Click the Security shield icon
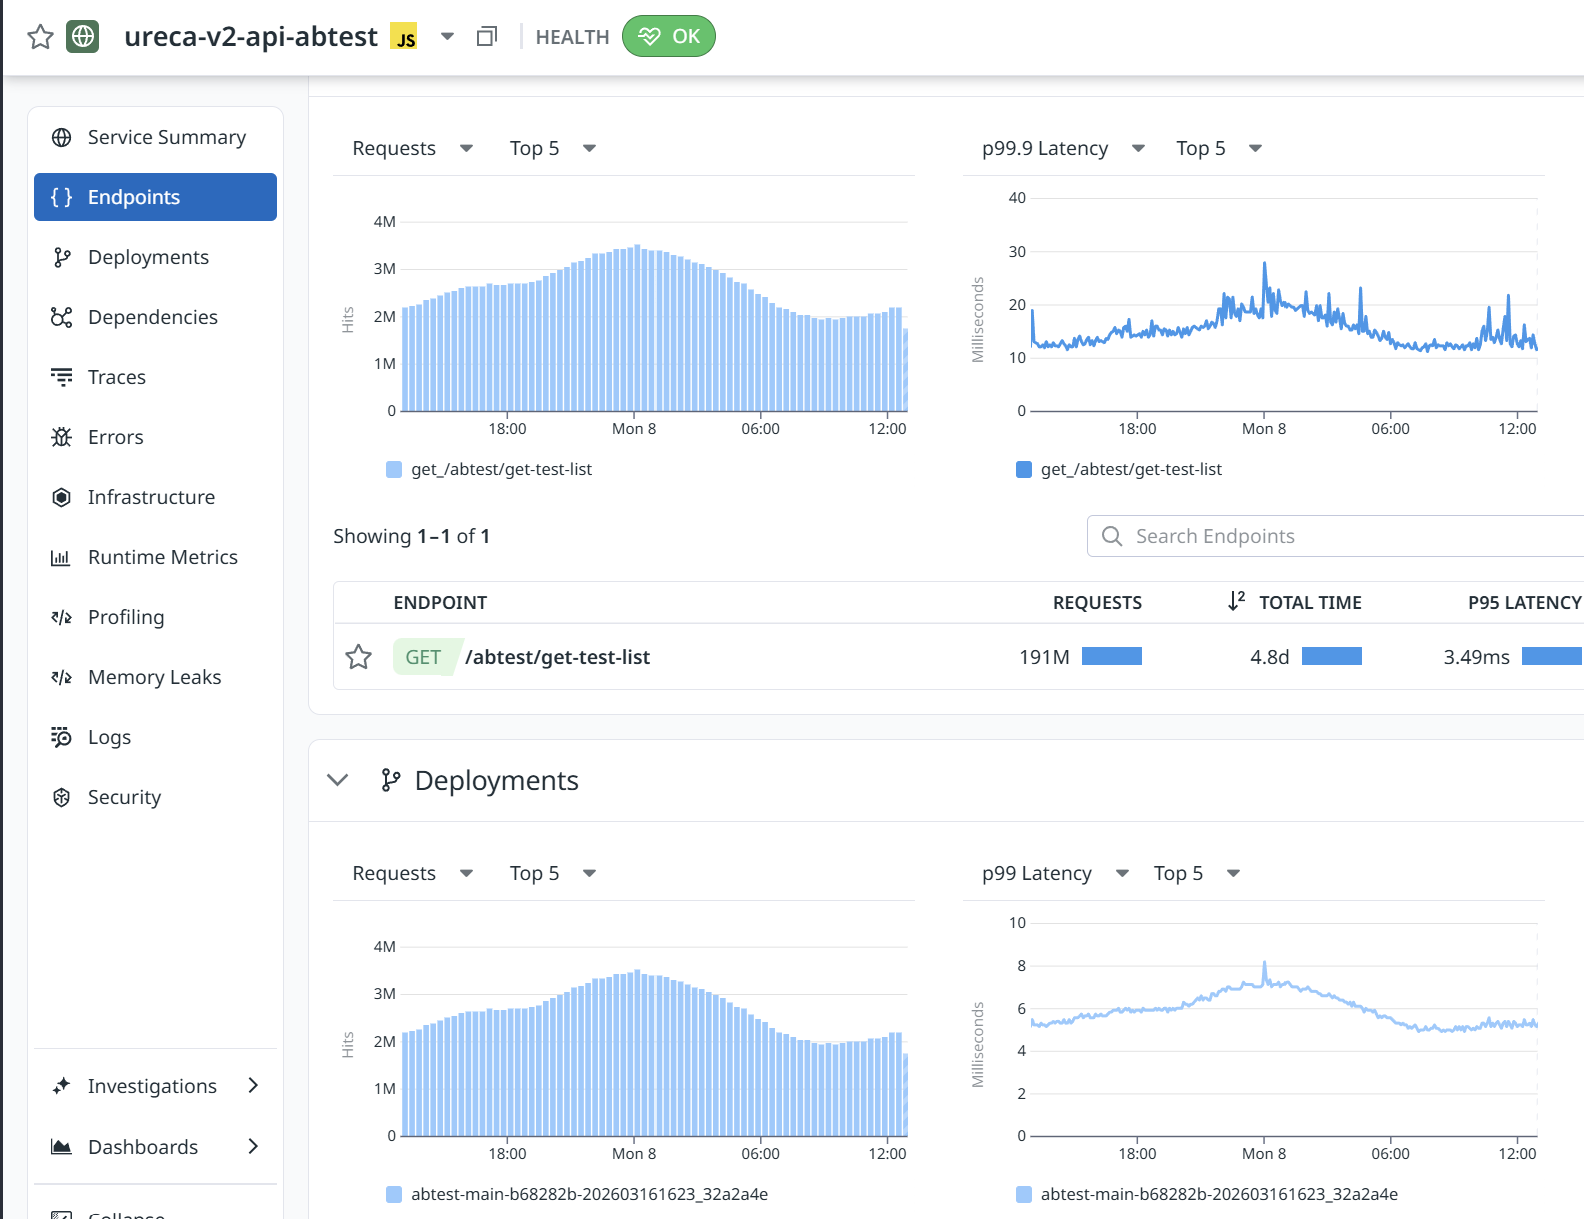 pos(61,797)
